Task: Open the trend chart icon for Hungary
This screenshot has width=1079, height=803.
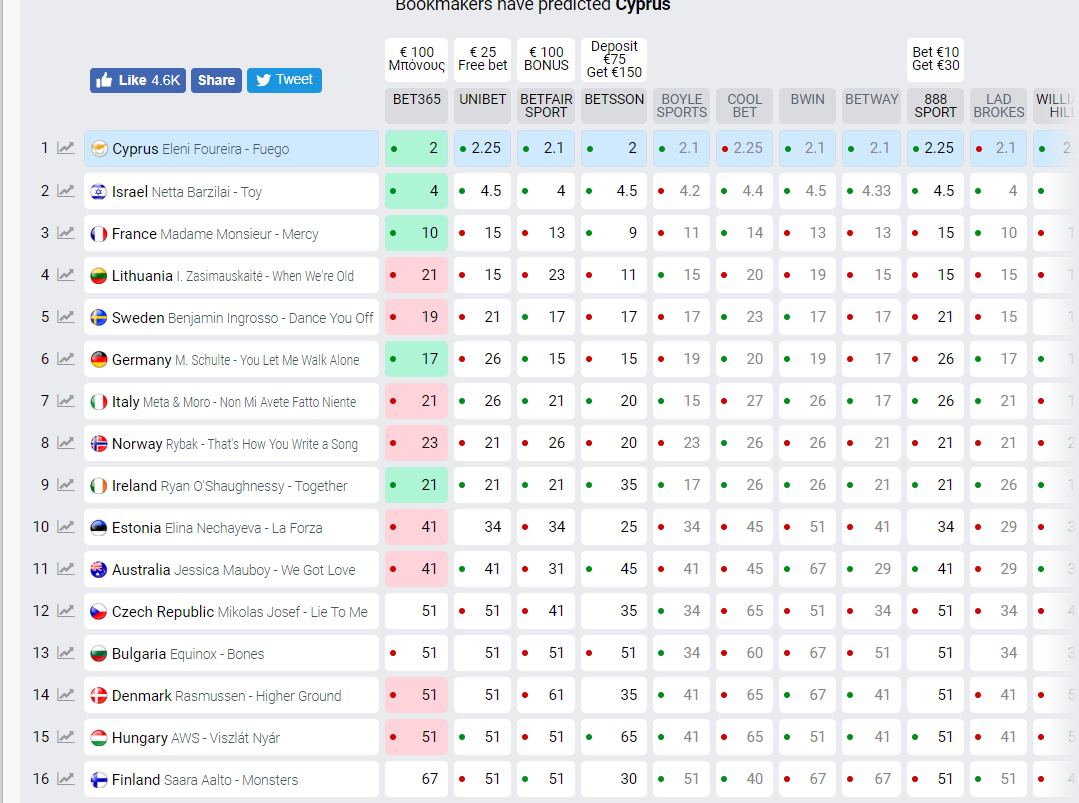Action: click(x=65, y=736)
